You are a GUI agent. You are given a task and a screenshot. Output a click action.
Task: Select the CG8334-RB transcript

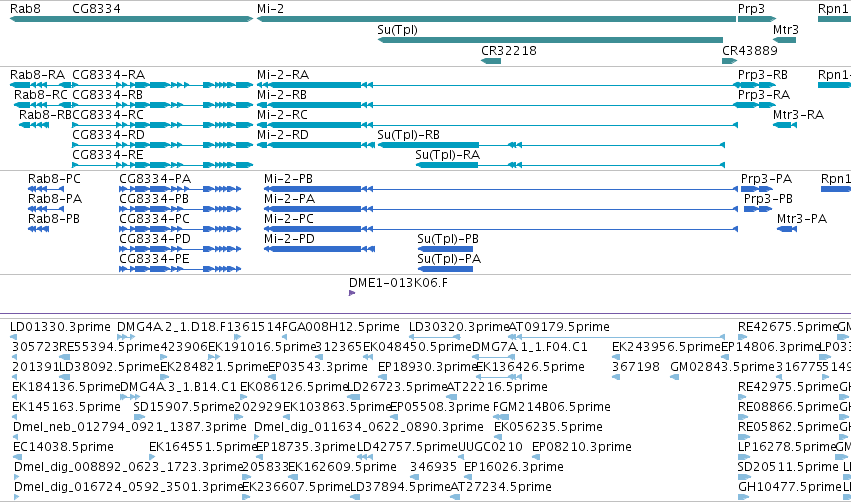162,105
